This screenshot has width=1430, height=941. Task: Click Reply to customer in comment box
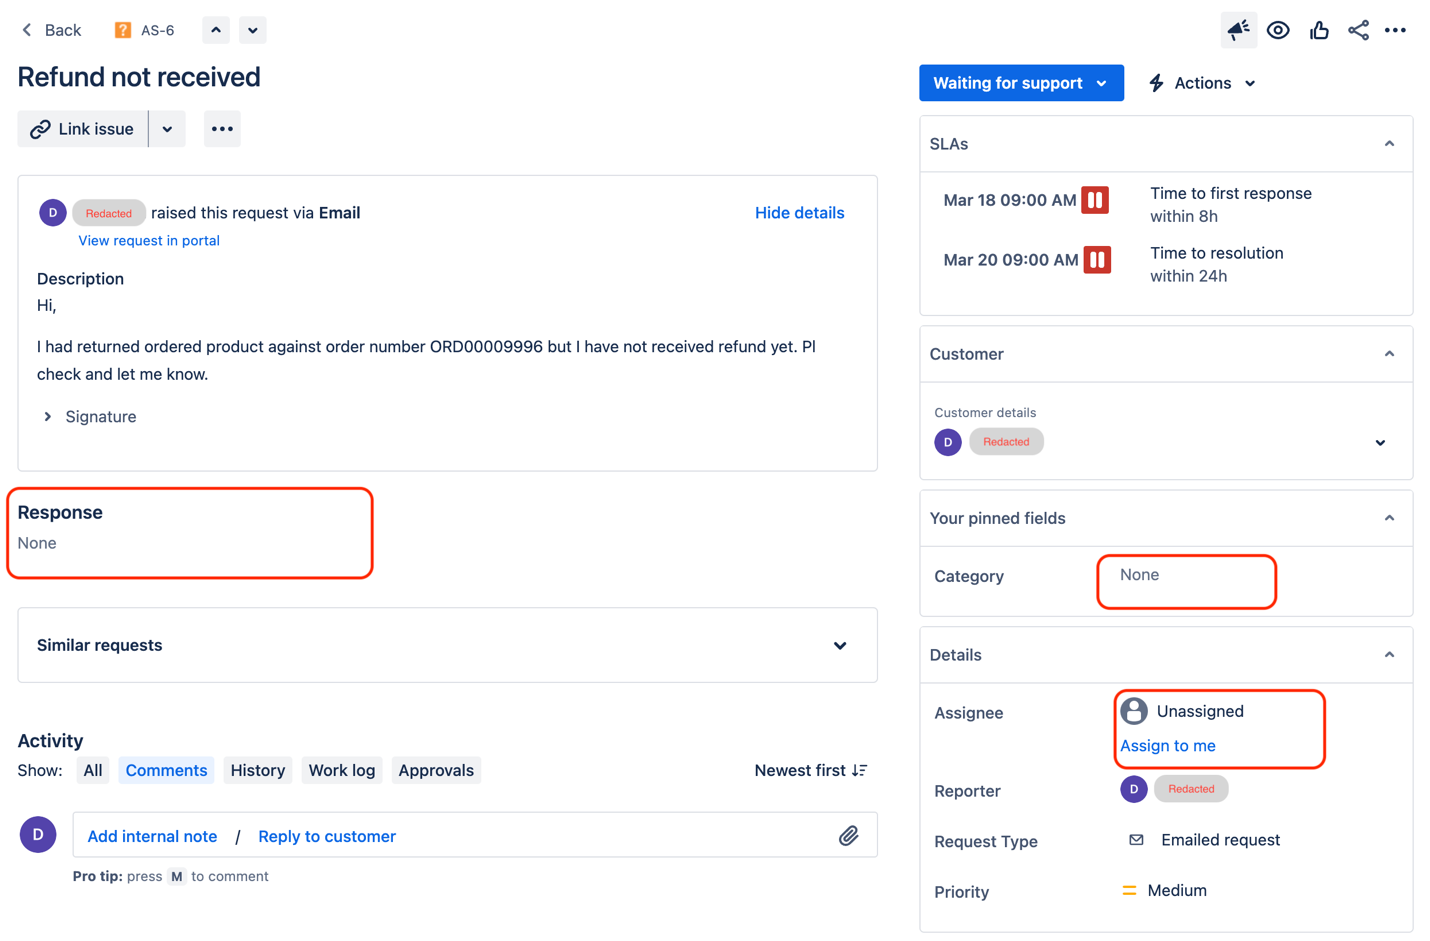327,836
